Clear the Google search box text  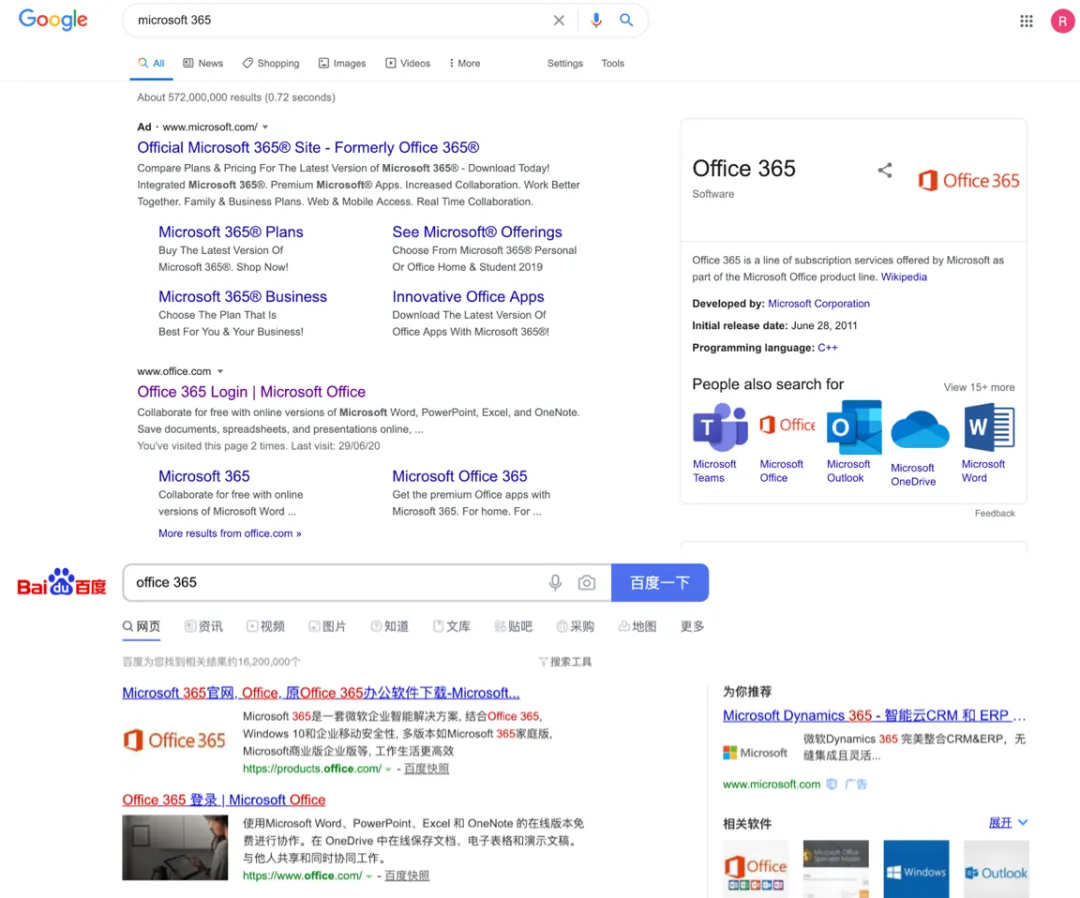tap(559, 20)
